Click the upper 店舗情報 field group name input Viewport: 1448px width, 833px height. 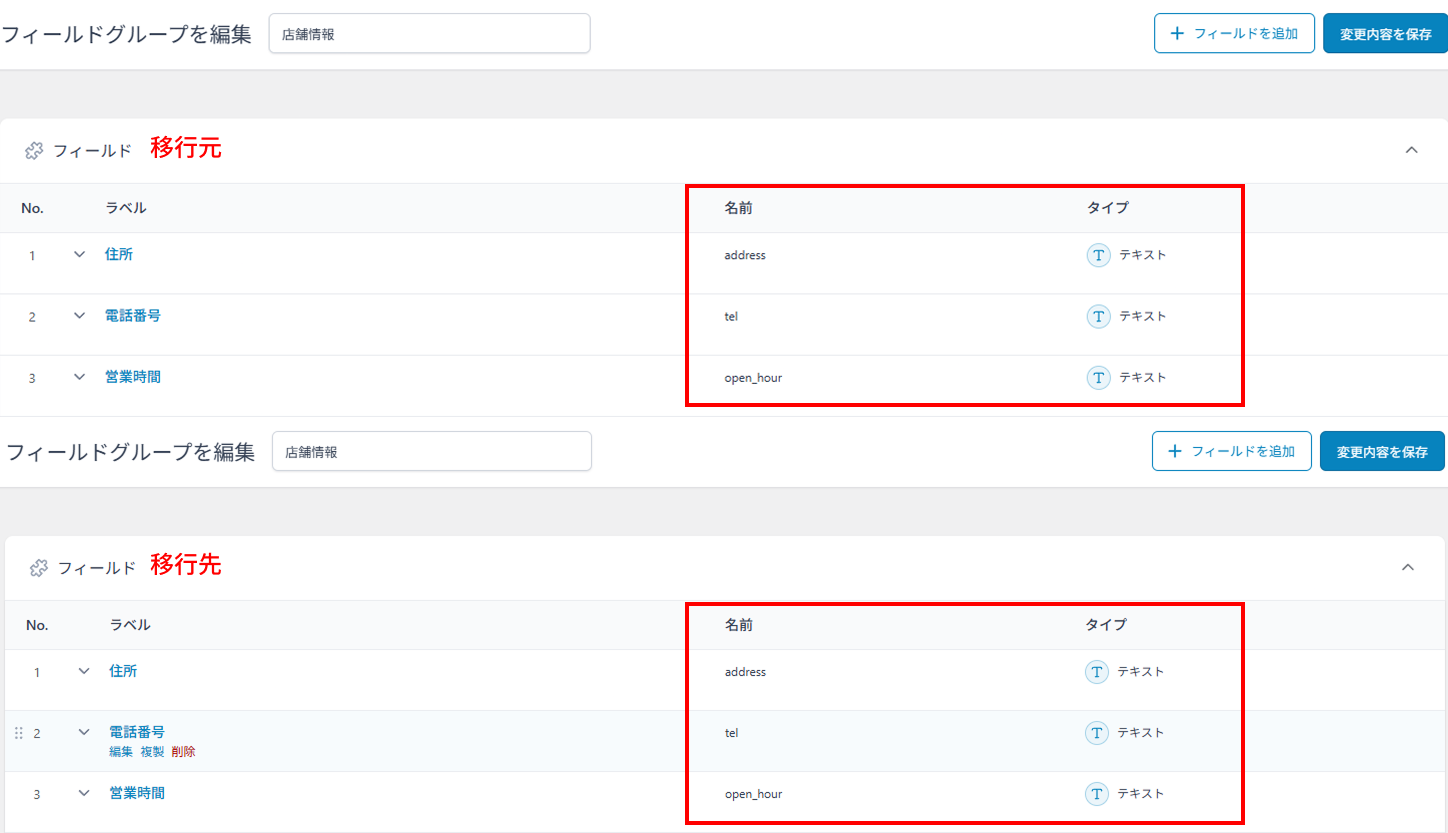[x=429, y=33]
